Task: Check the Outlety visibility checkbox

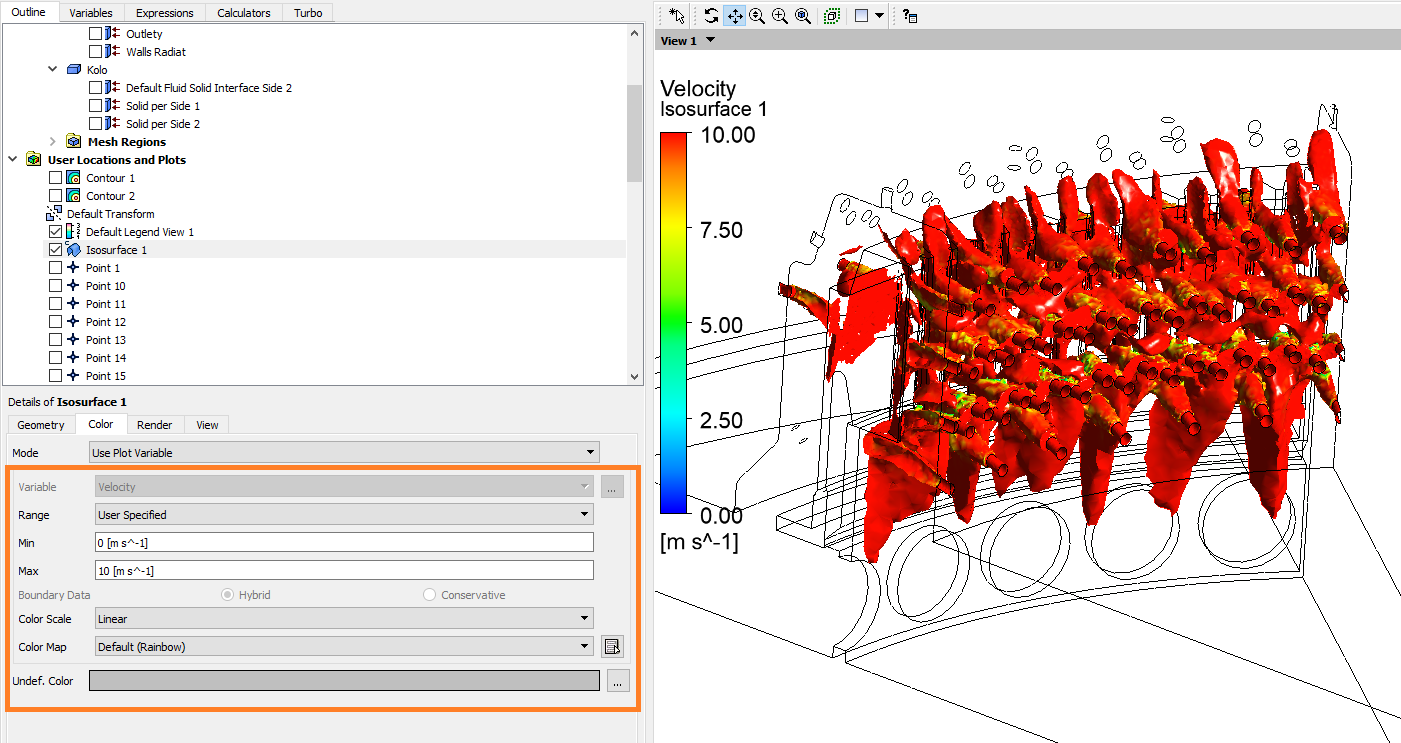Action: [x=95, y=34]
